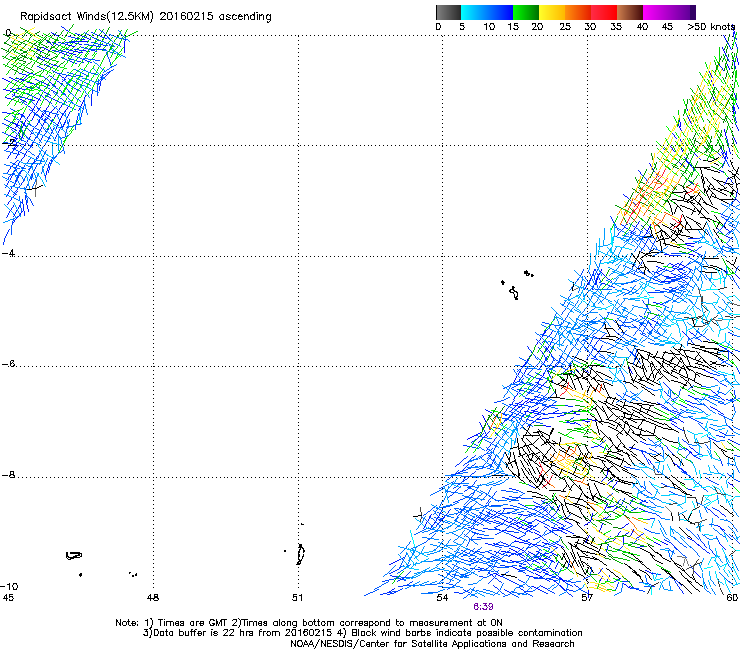Click the '>50 knots' legend label
740x650 pixels.
tap(711, 27)
